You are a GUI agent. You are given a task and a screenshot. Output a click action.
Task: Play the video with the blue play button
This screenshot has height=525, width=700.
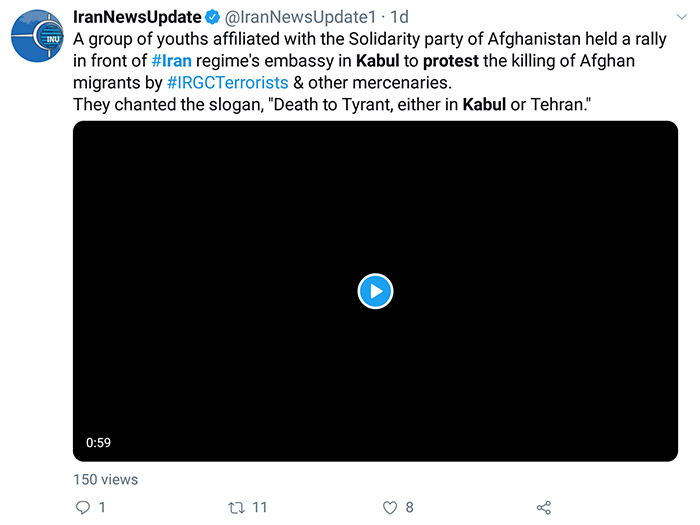point(375,291)
